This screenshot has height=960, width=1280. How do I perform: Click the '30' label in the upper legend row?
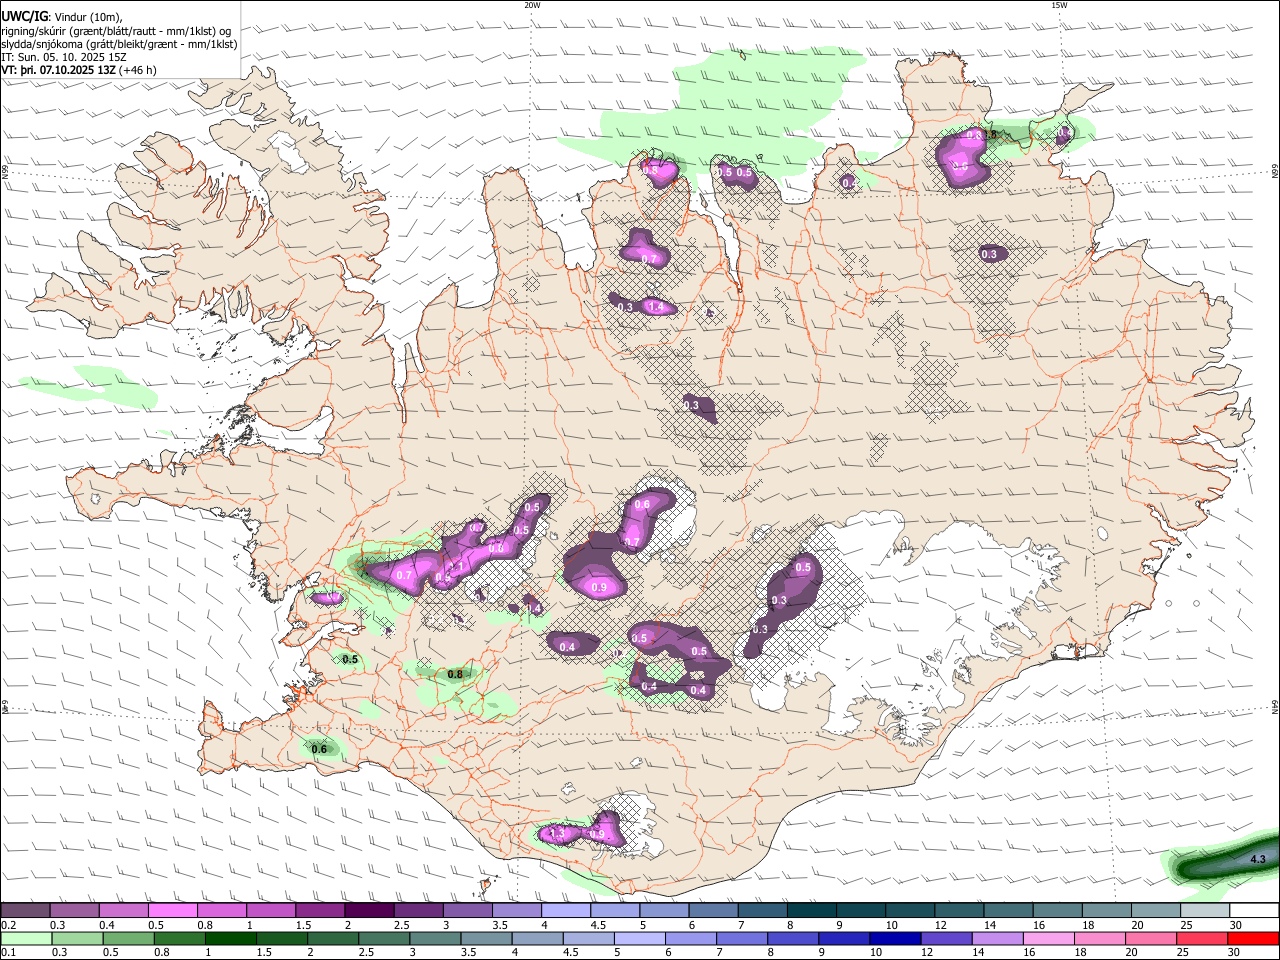[x=1235, y=925]
